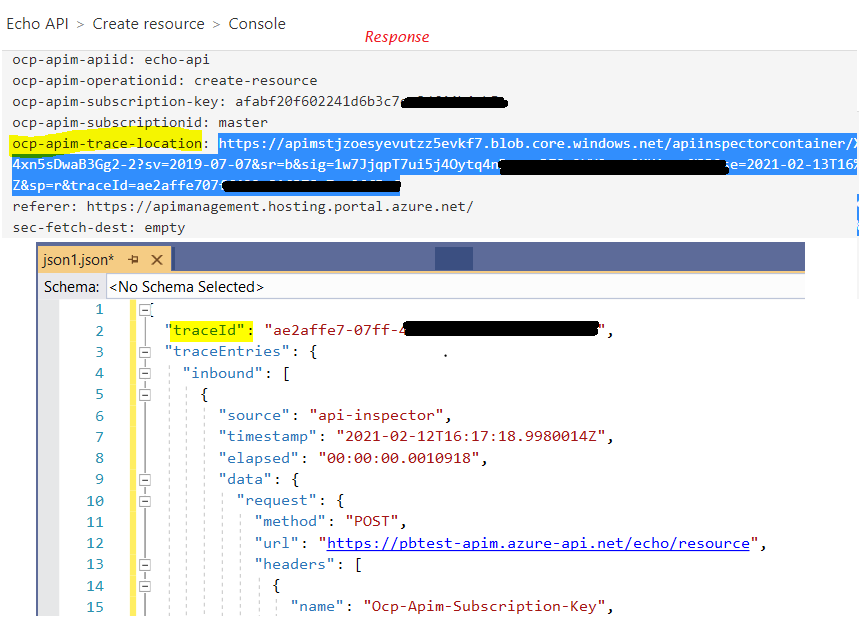Click the highlighted traceId key

coord(211,330)
